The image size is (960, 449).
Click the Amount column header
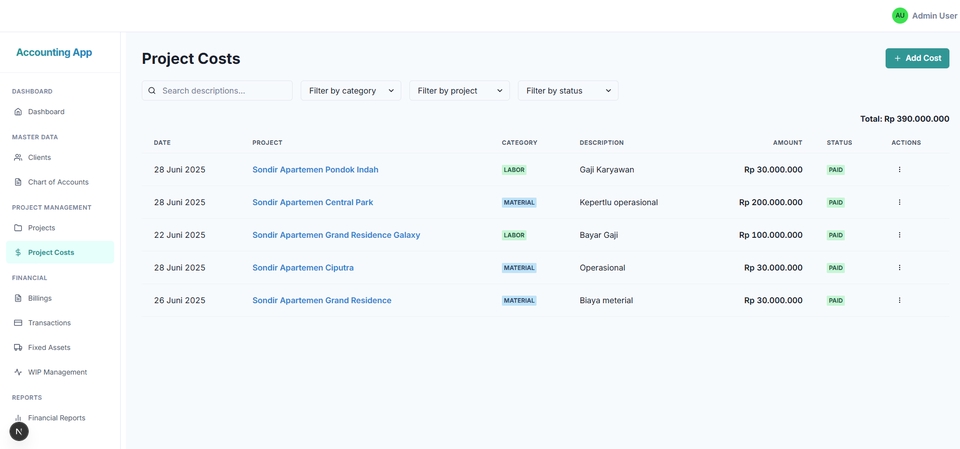(787, 143)
